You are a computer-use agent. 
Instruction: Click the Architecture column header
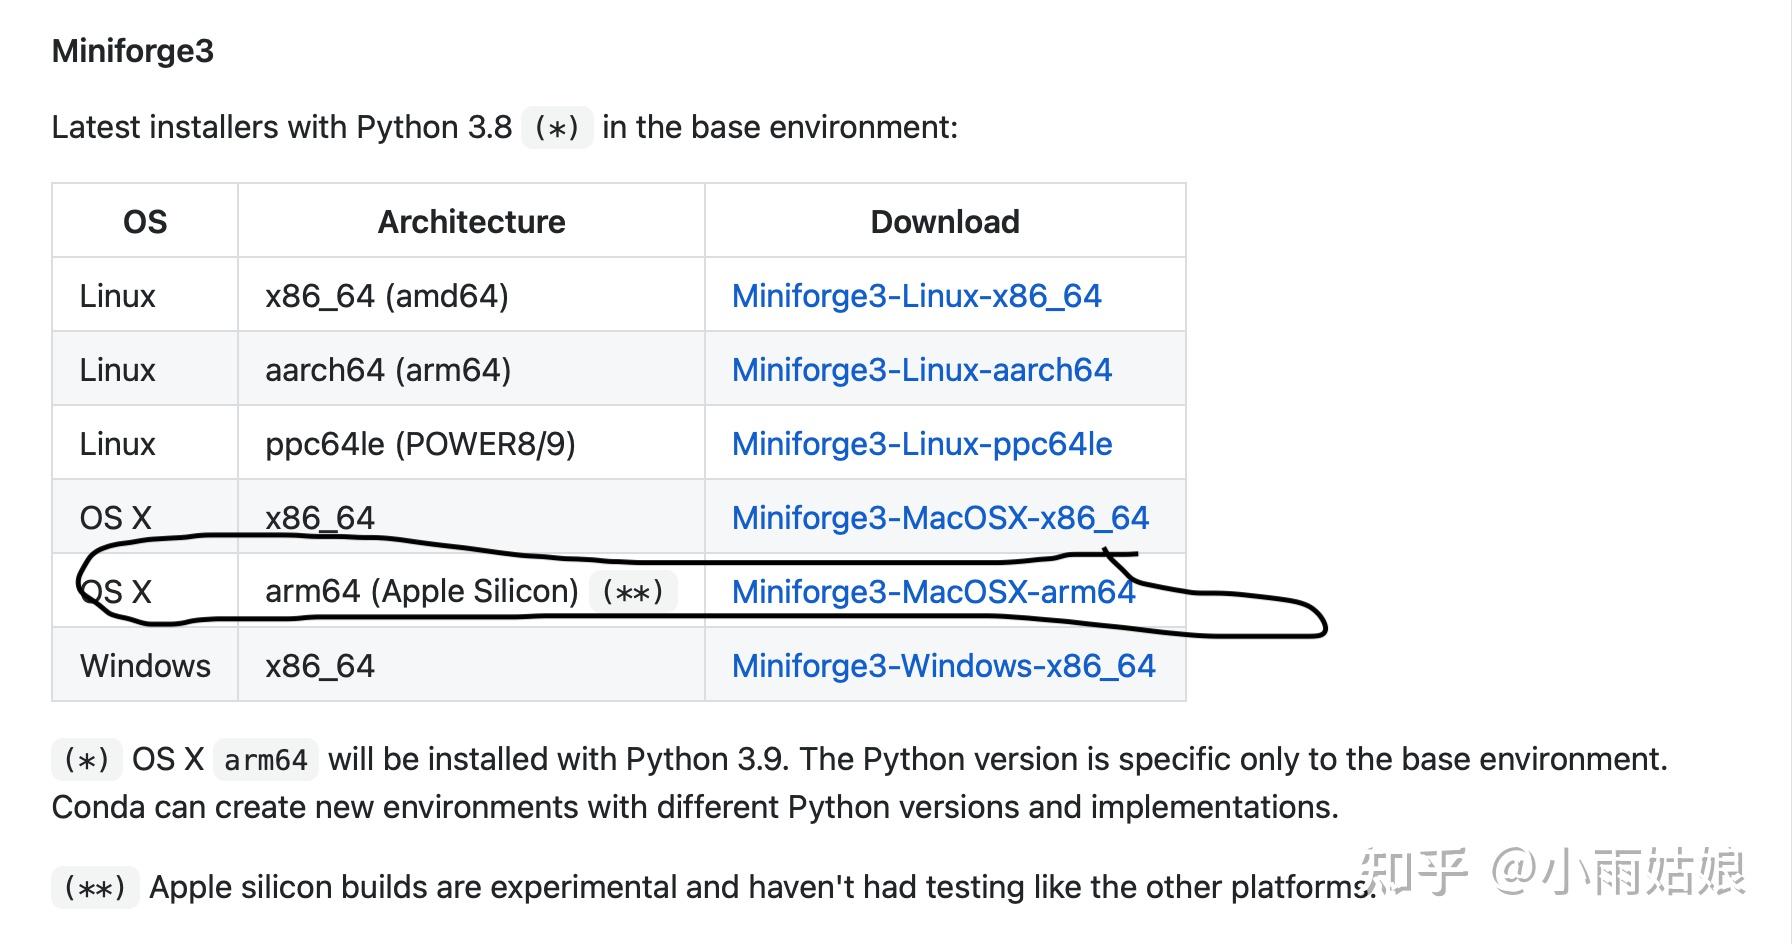[471, 222]
